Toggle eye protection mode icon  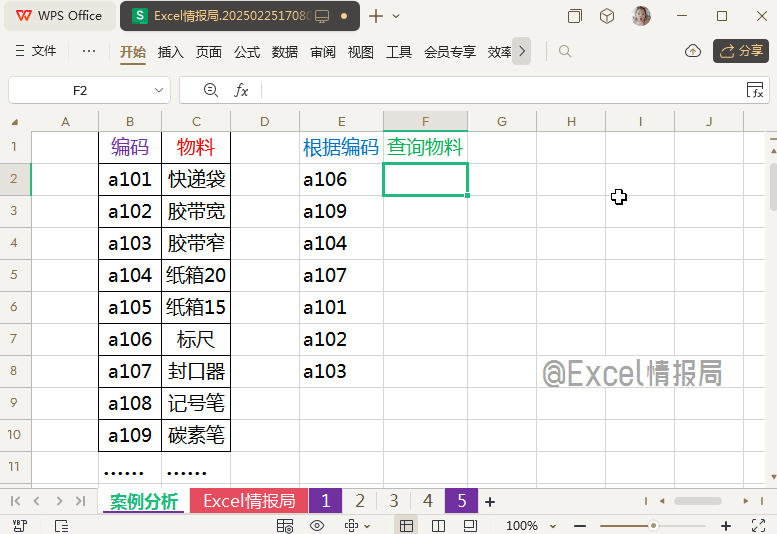317,525
